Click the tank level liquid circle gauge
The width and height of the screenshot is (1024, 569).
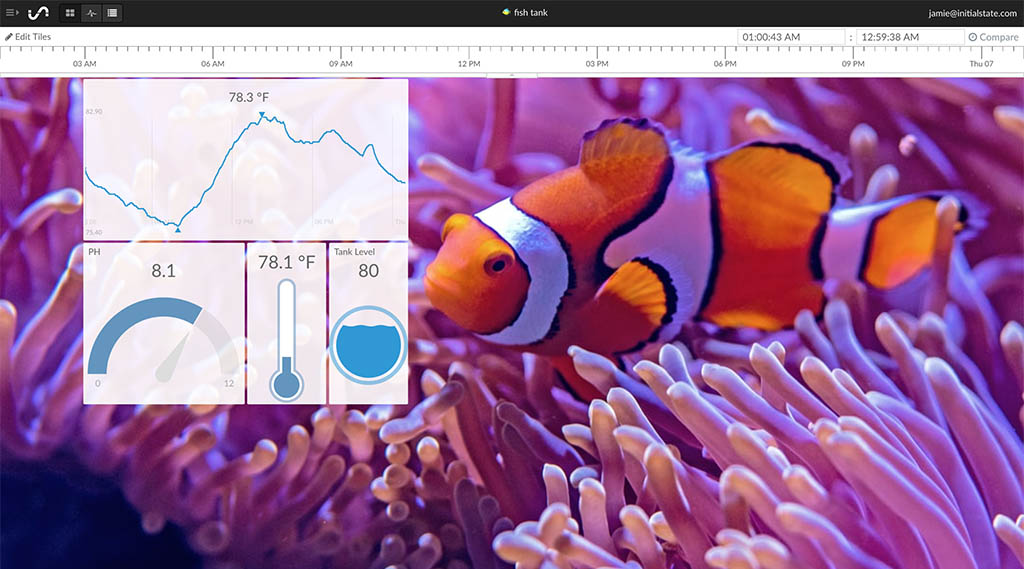pyautogui.click(x=368, y=344)
